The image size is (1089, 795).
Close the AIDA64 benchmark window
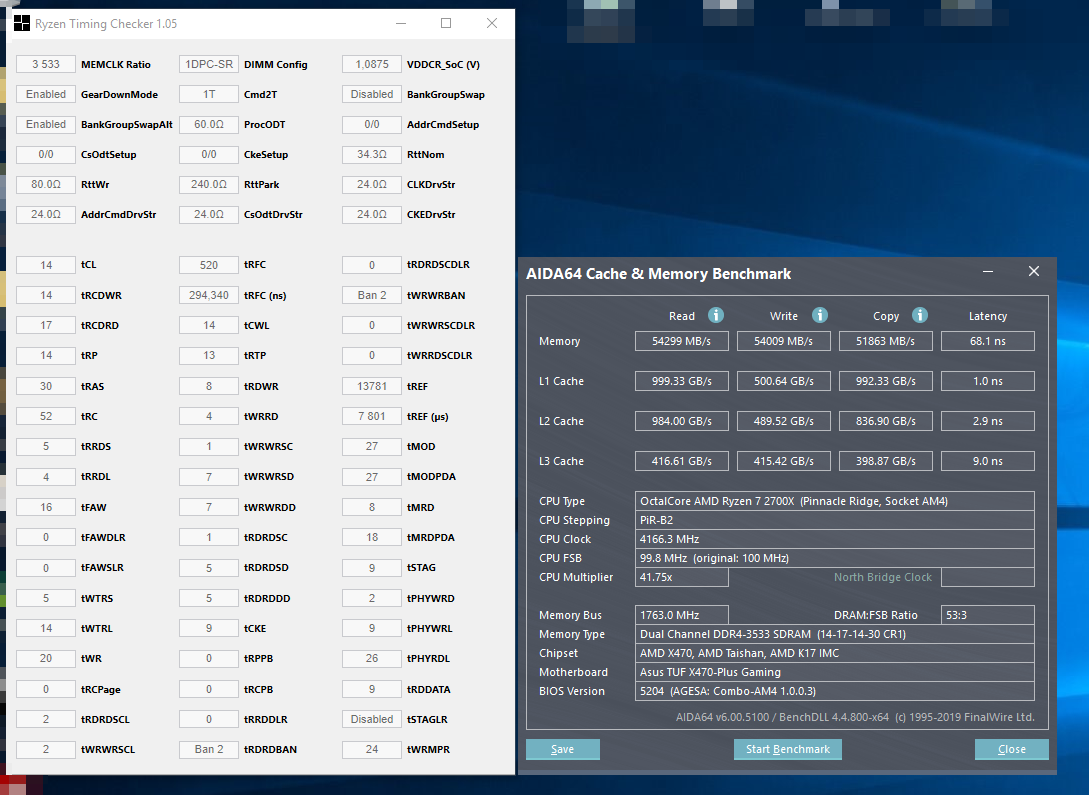coord(1033,271)
